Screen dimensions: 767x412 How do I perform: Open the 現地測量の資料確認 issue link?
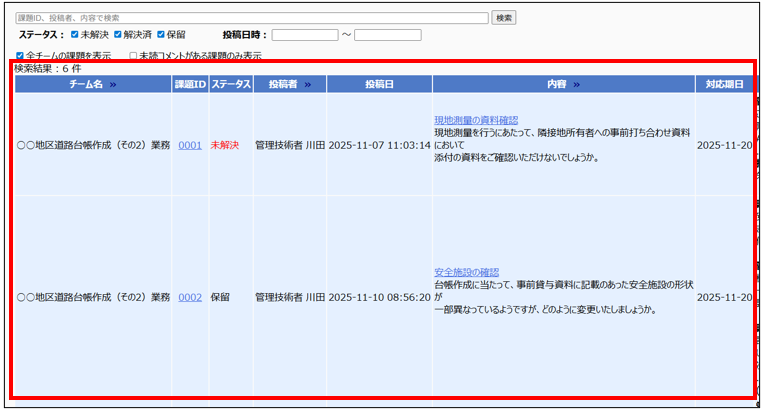point(476,120)
